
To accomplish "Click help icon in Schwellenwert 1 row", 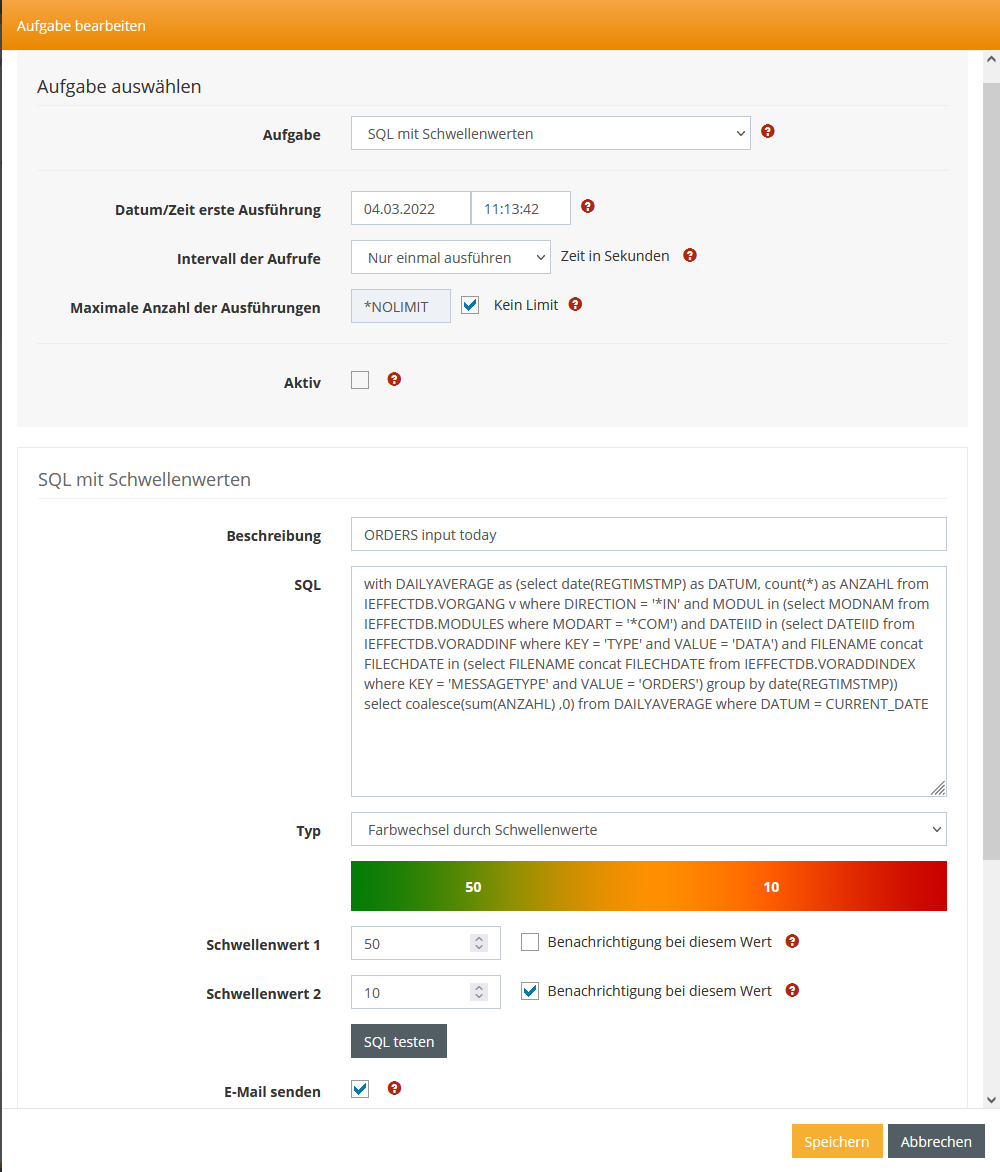I will [793, 941].
